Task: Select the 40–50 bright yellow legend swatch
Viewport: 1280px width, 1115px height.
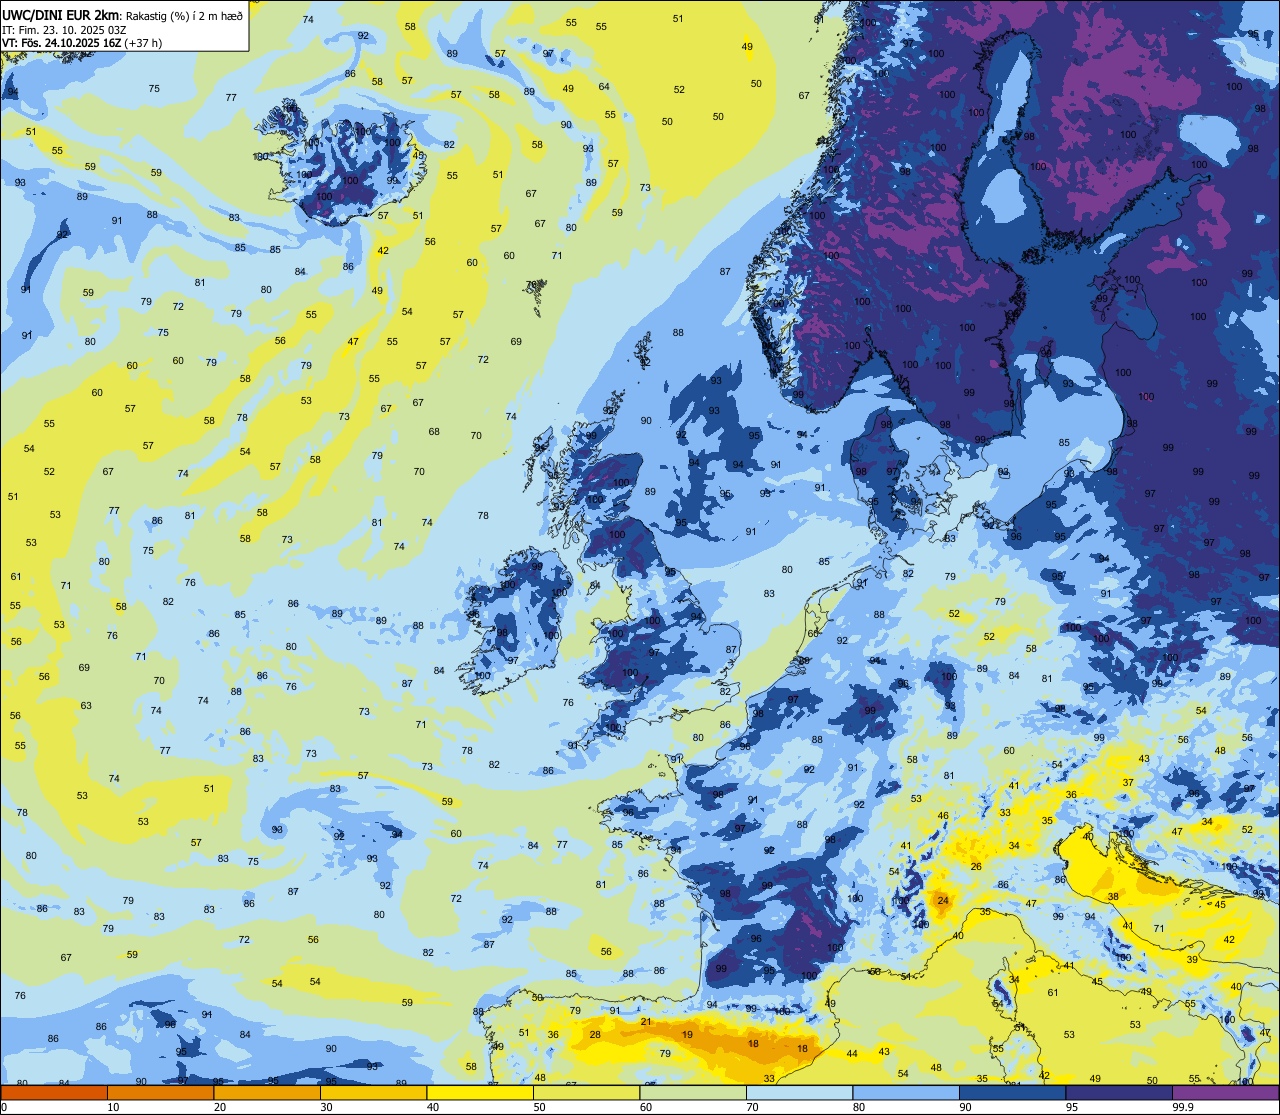Action: coord(480,1093)
